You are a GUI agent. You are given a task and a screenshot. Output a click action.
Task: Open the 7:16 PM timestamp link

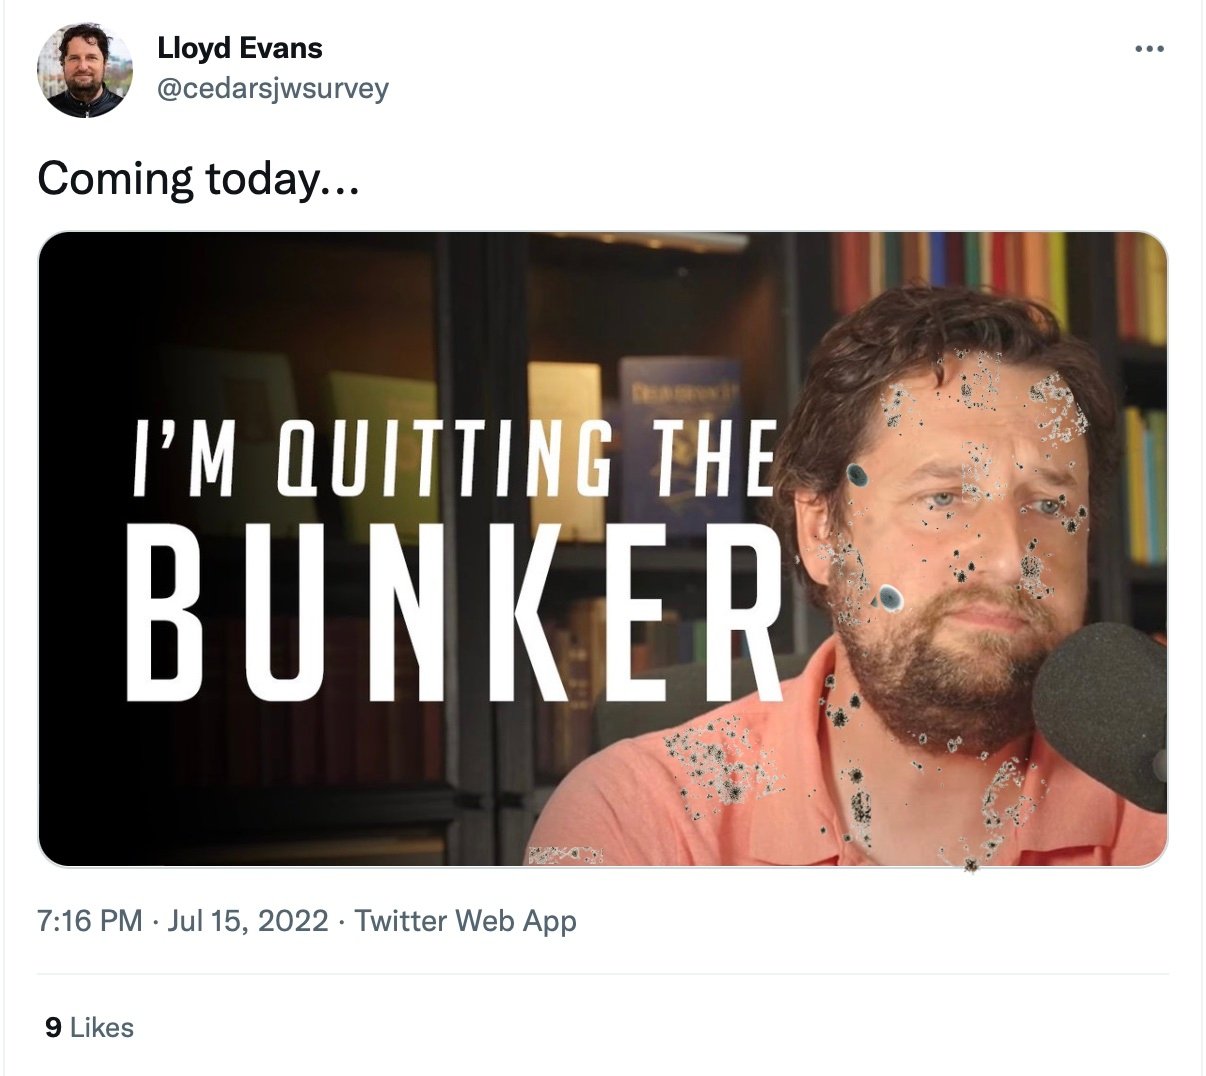point(90,920)
